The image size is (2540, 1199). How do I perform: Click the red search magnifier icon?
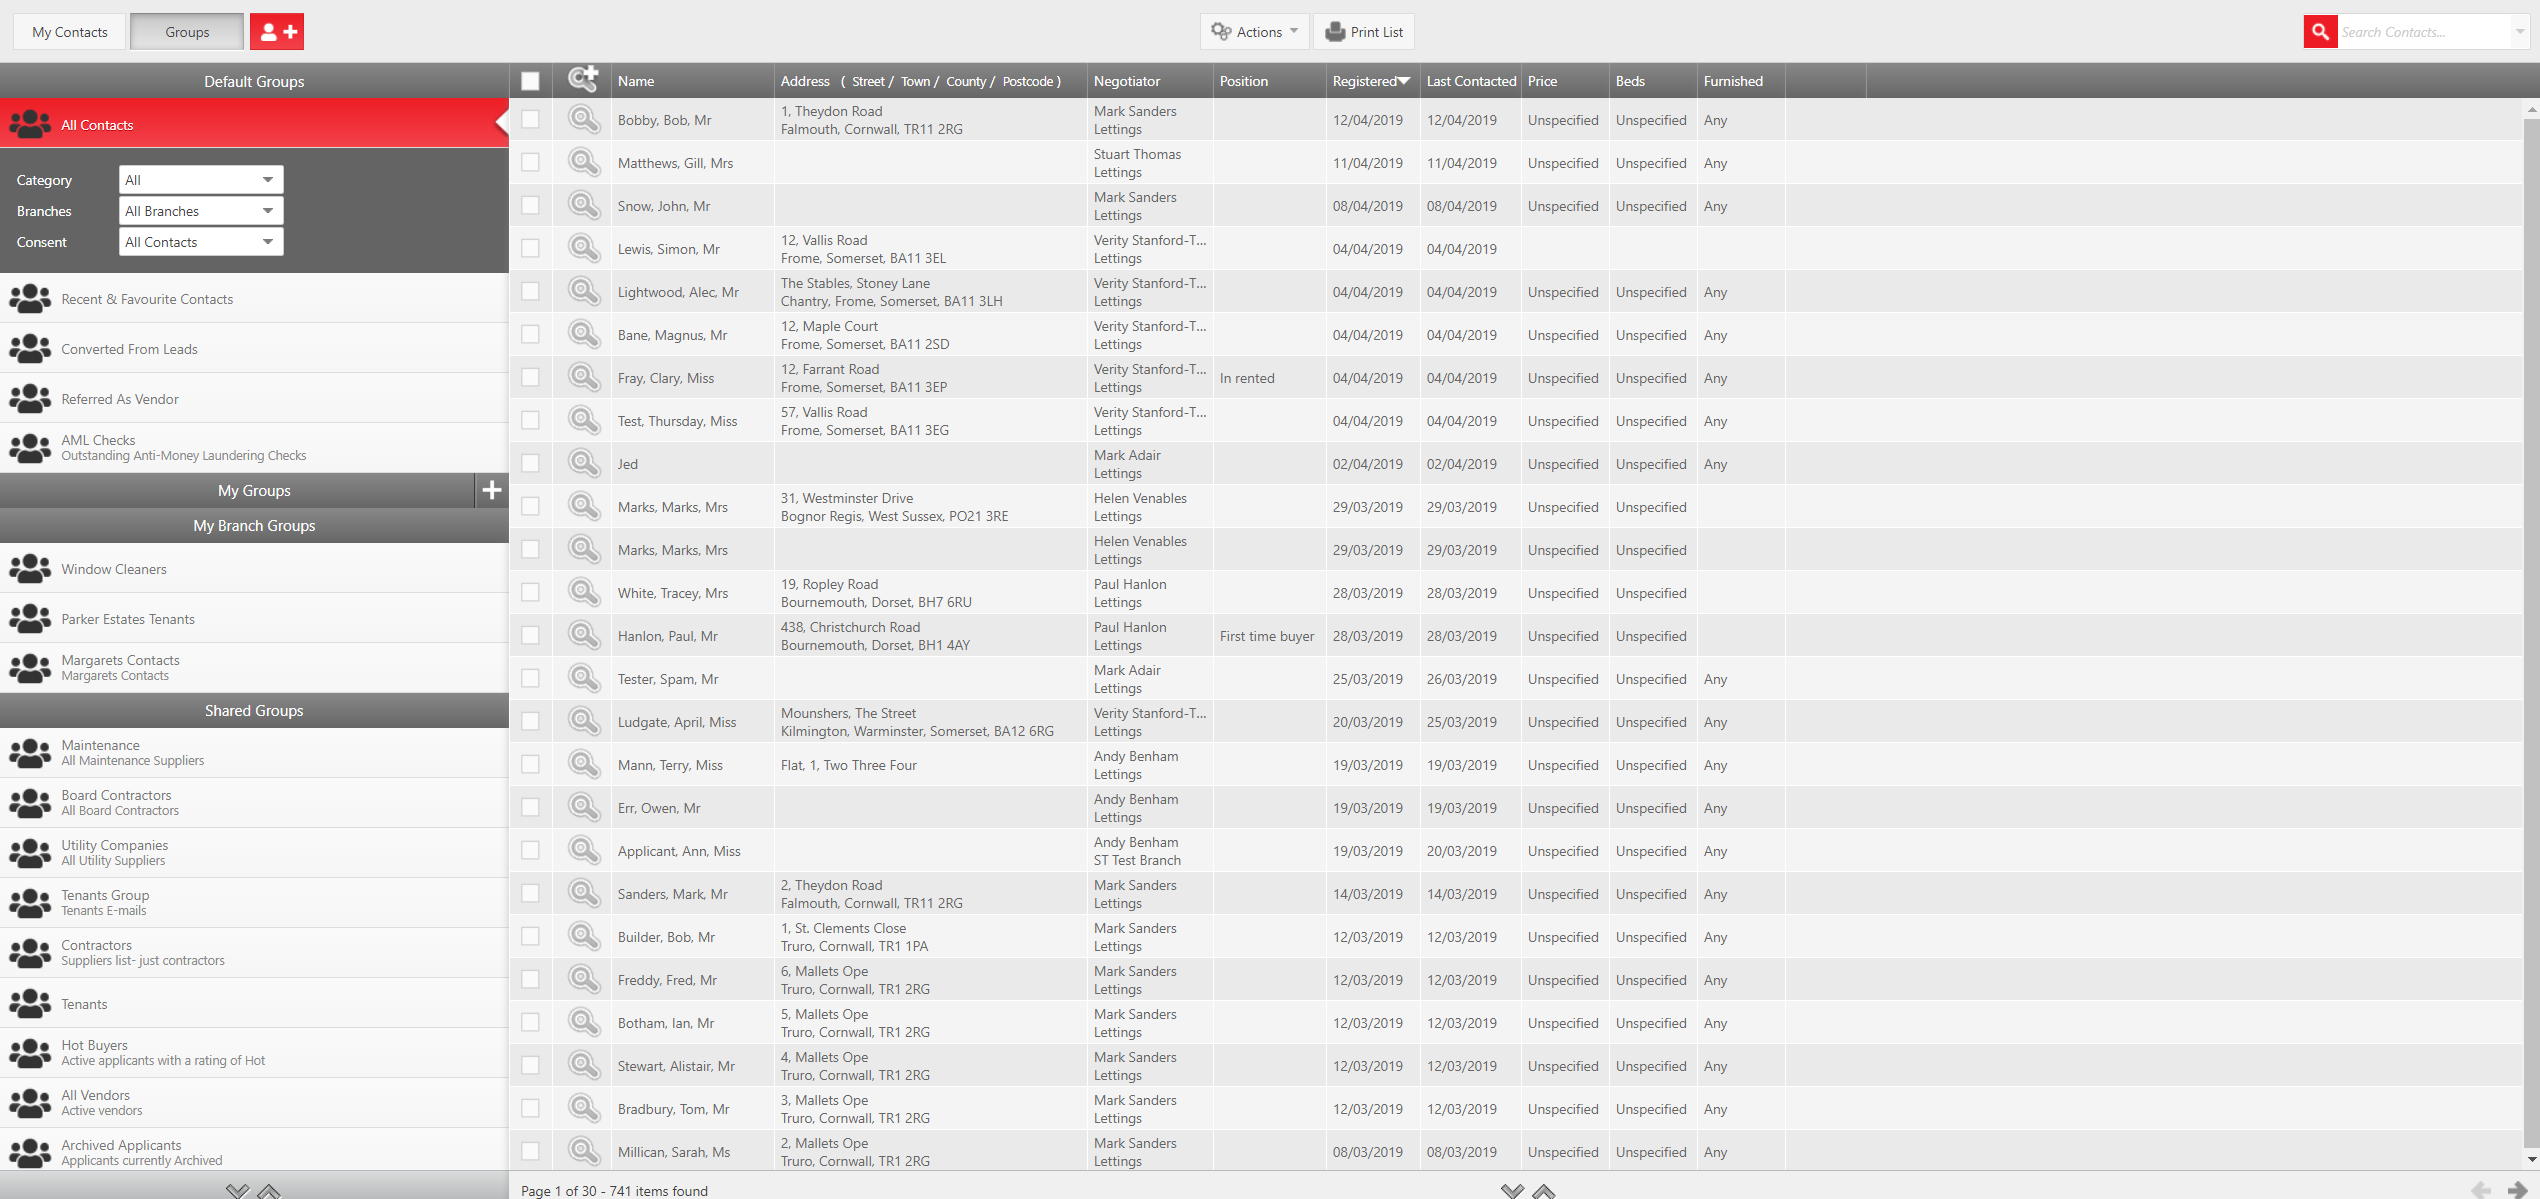(2320, 32)
